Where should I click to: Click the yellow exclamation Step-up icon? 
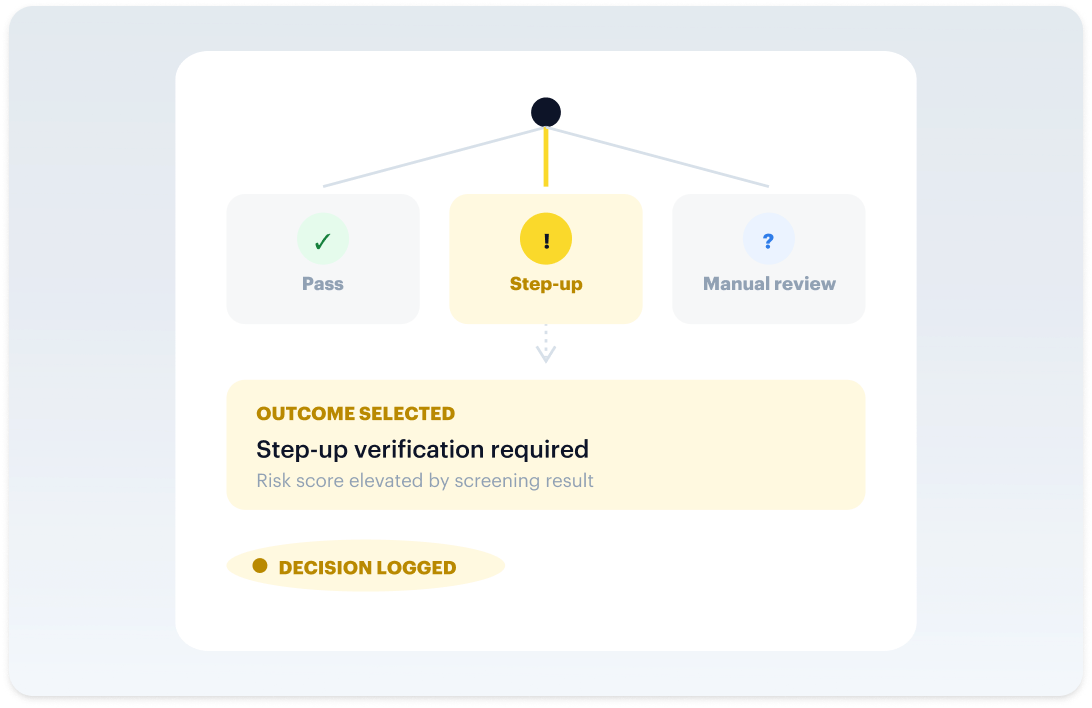tap(546, 239)
